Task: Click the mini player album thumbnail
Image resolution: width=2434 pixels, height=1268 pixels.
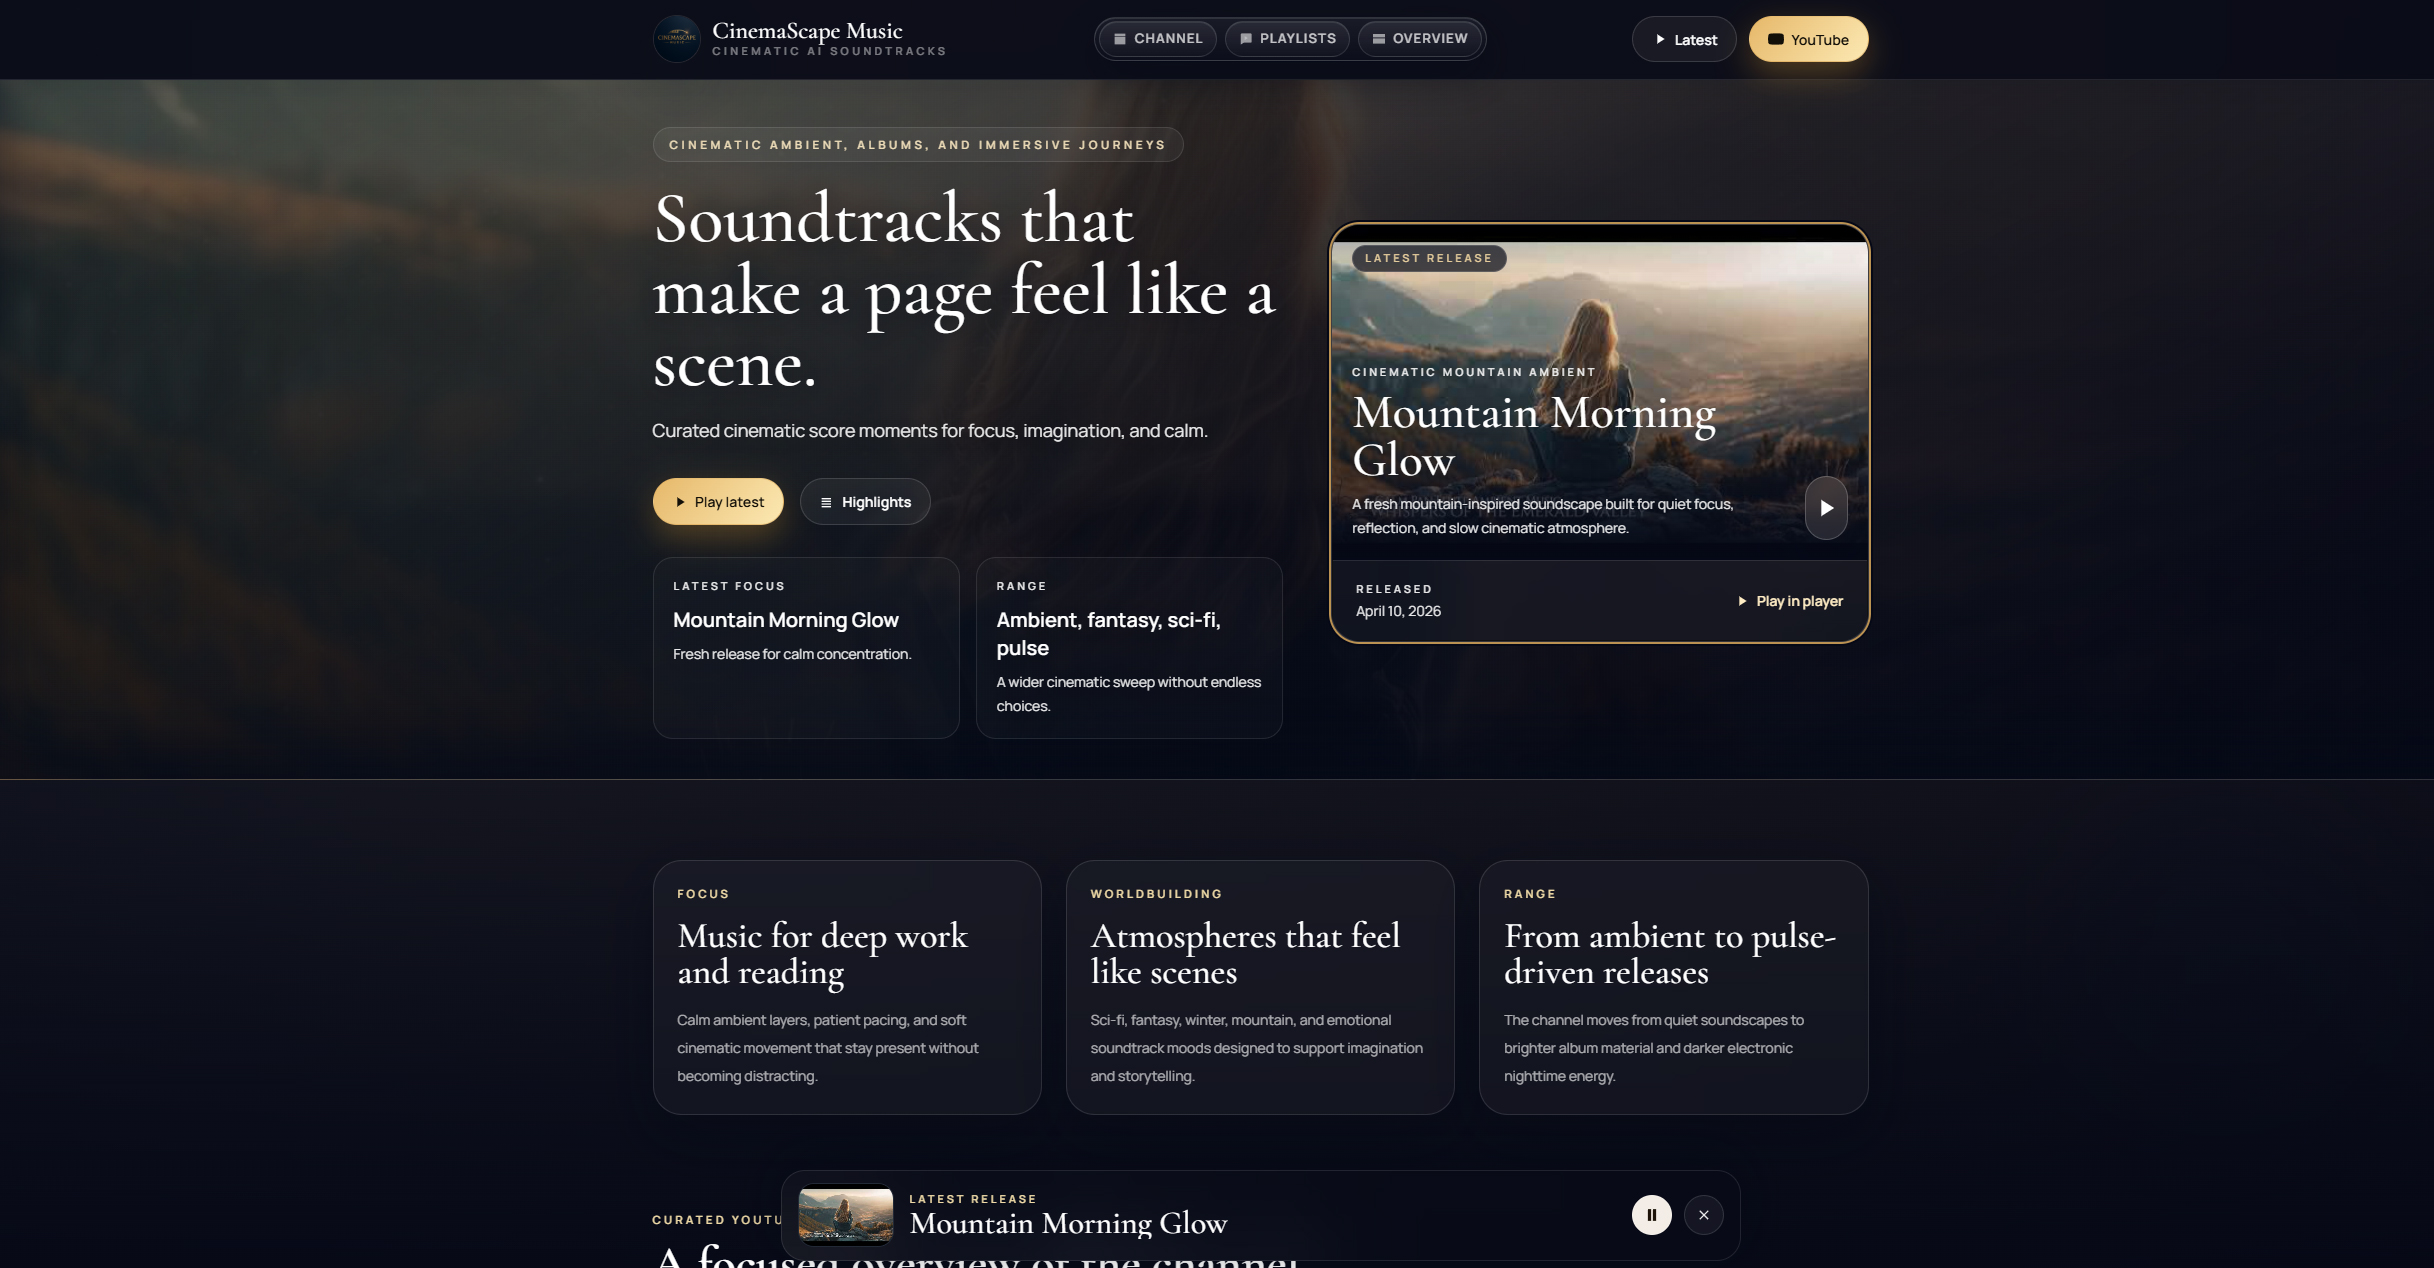Action: tap(845, 1214)
